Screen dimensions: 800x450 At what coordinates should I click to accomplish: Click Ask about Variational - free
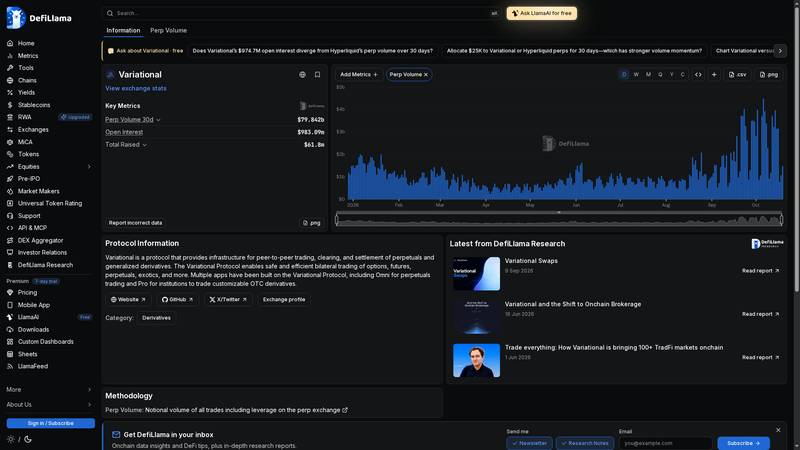pyautogui.click(x=145, y=51)
